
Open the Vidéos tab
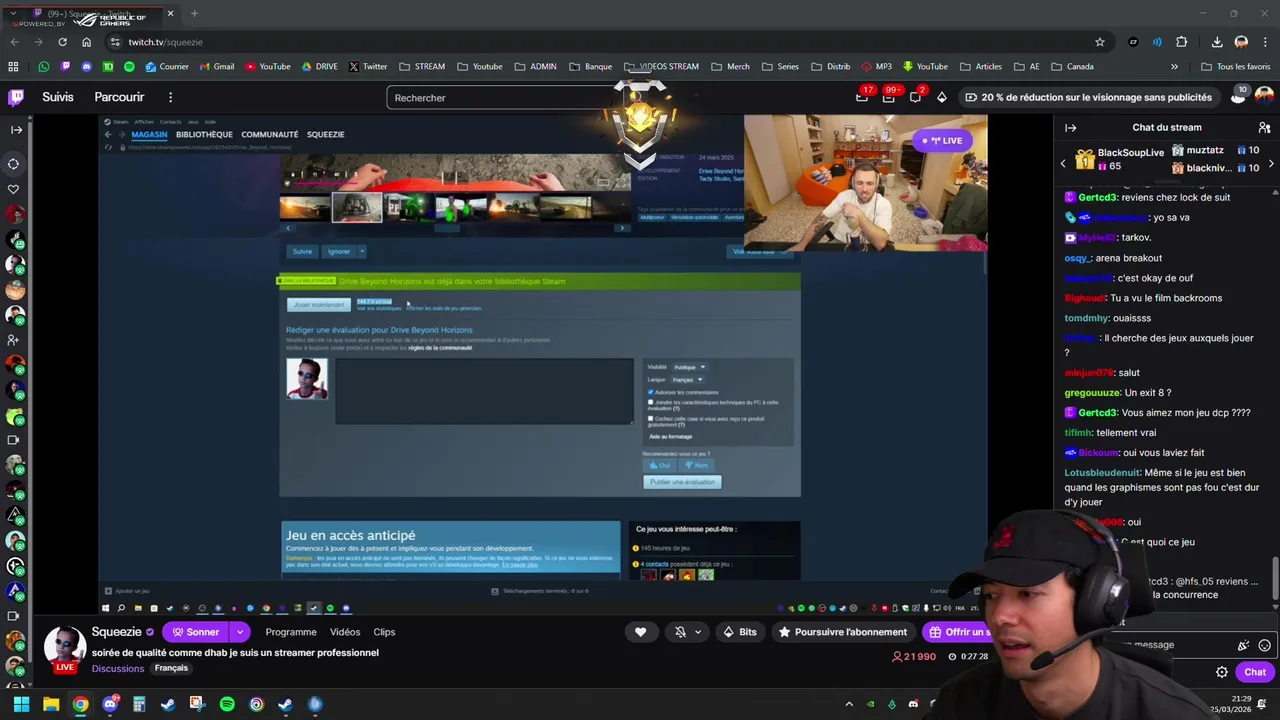345,632
